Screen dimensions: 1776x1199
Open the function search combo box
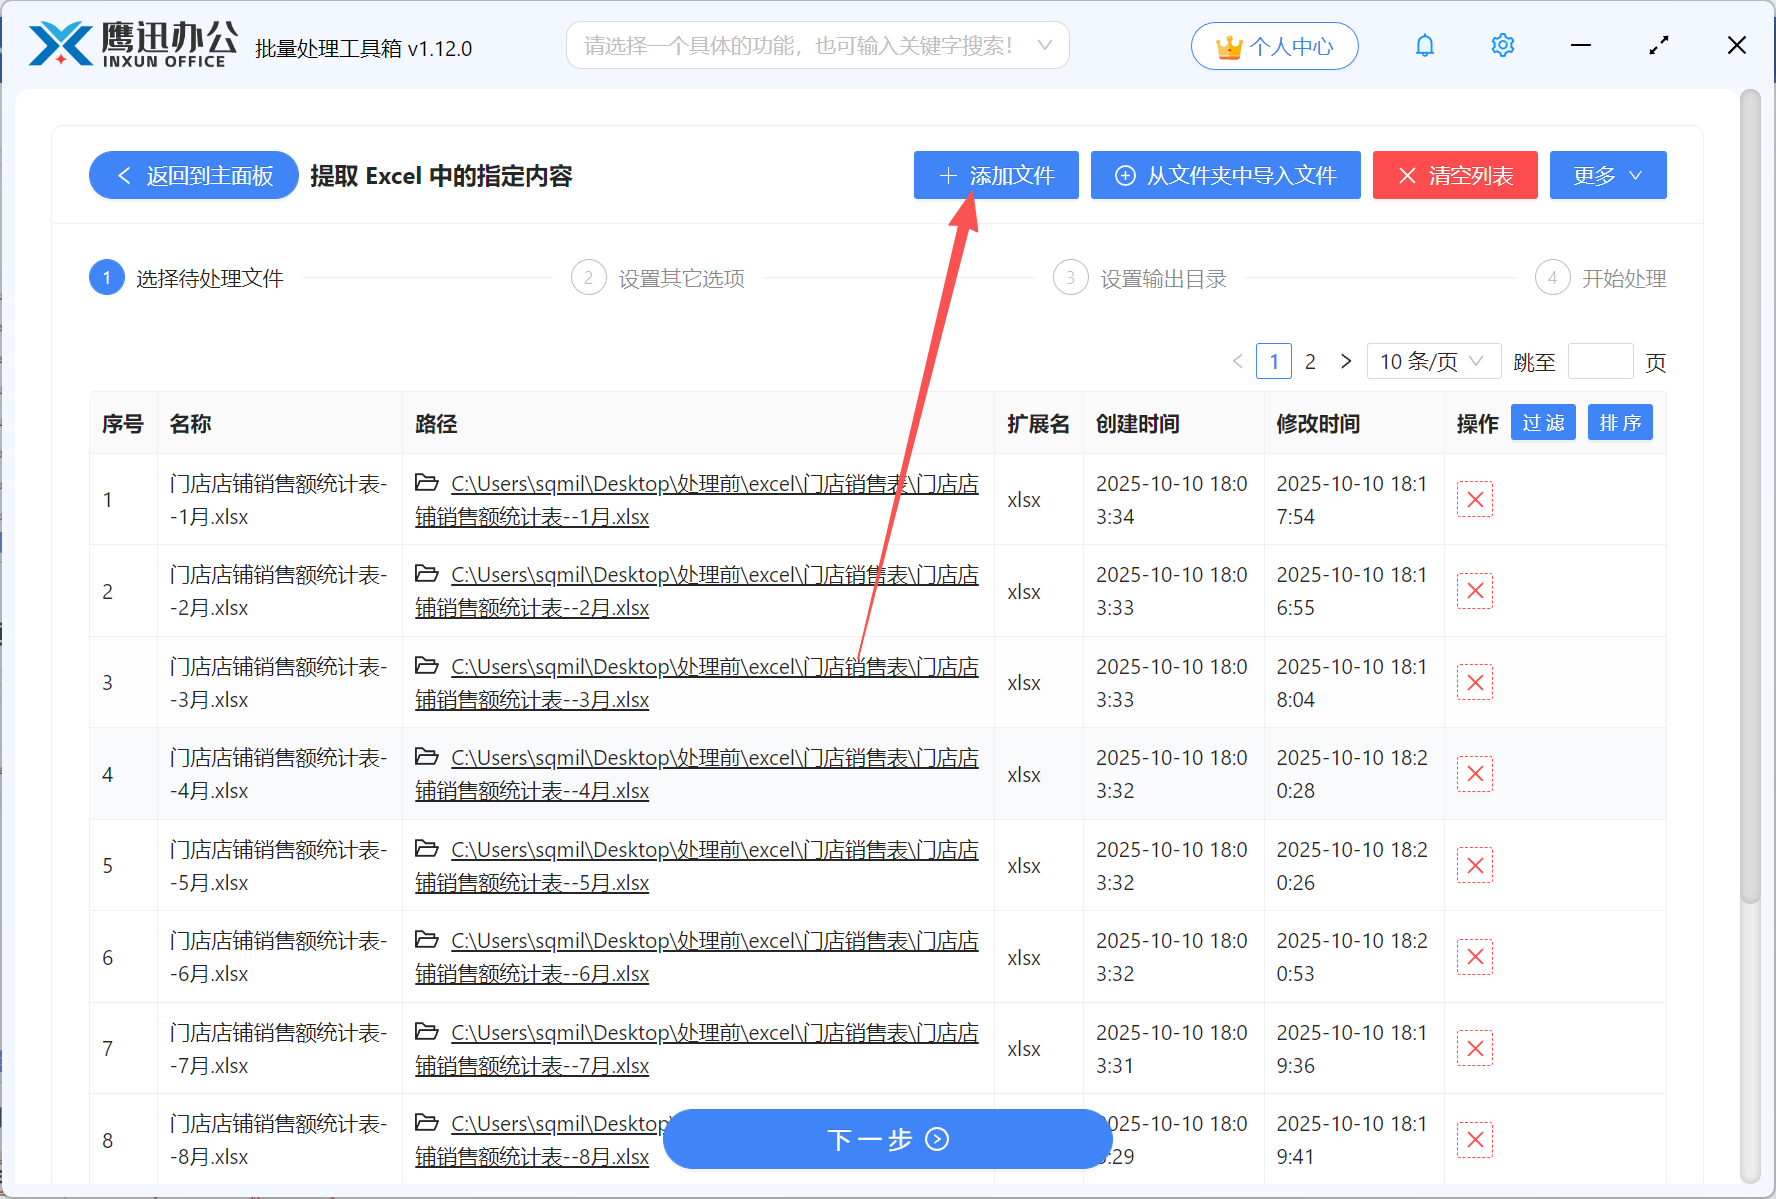pyautogui.click(x=817, y=45)
